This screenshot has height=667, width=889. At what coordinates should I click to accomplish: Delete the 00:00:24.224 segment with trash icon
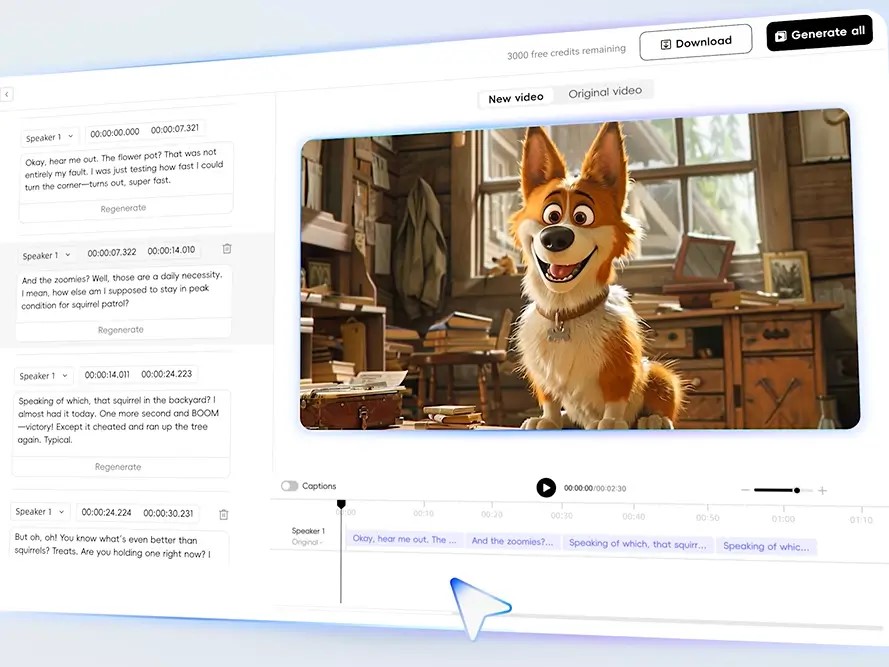click(x=224, y=514)
